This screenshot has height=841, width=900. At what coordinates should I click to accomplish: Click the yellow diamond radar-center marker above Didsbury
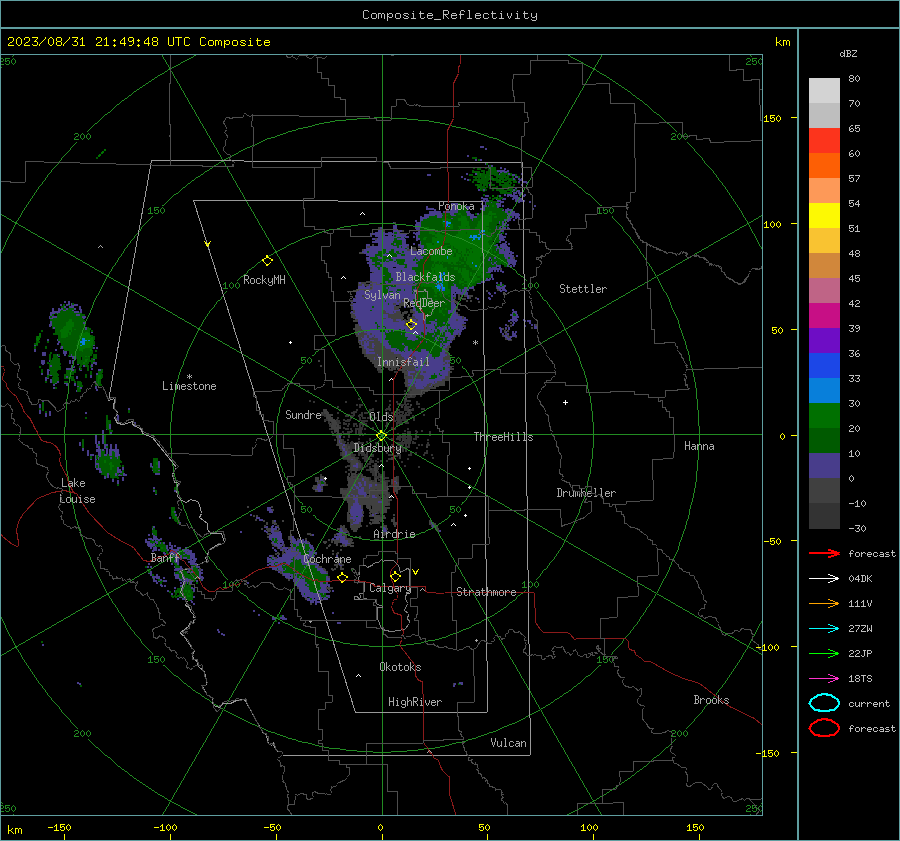point(381,436)
